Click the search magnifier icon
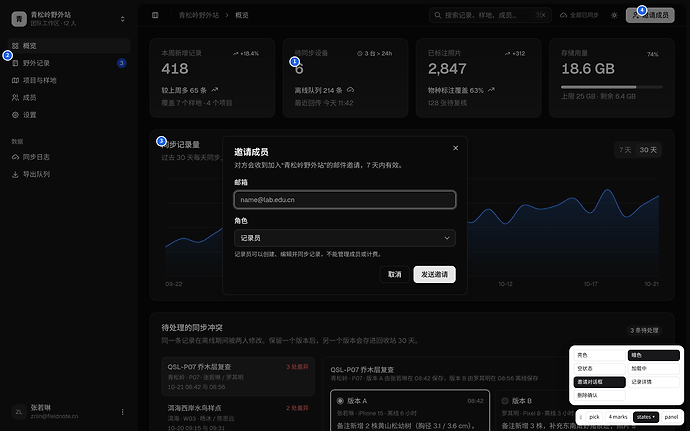Viewport: 690px width, 431px height. (x=438, y=15)
